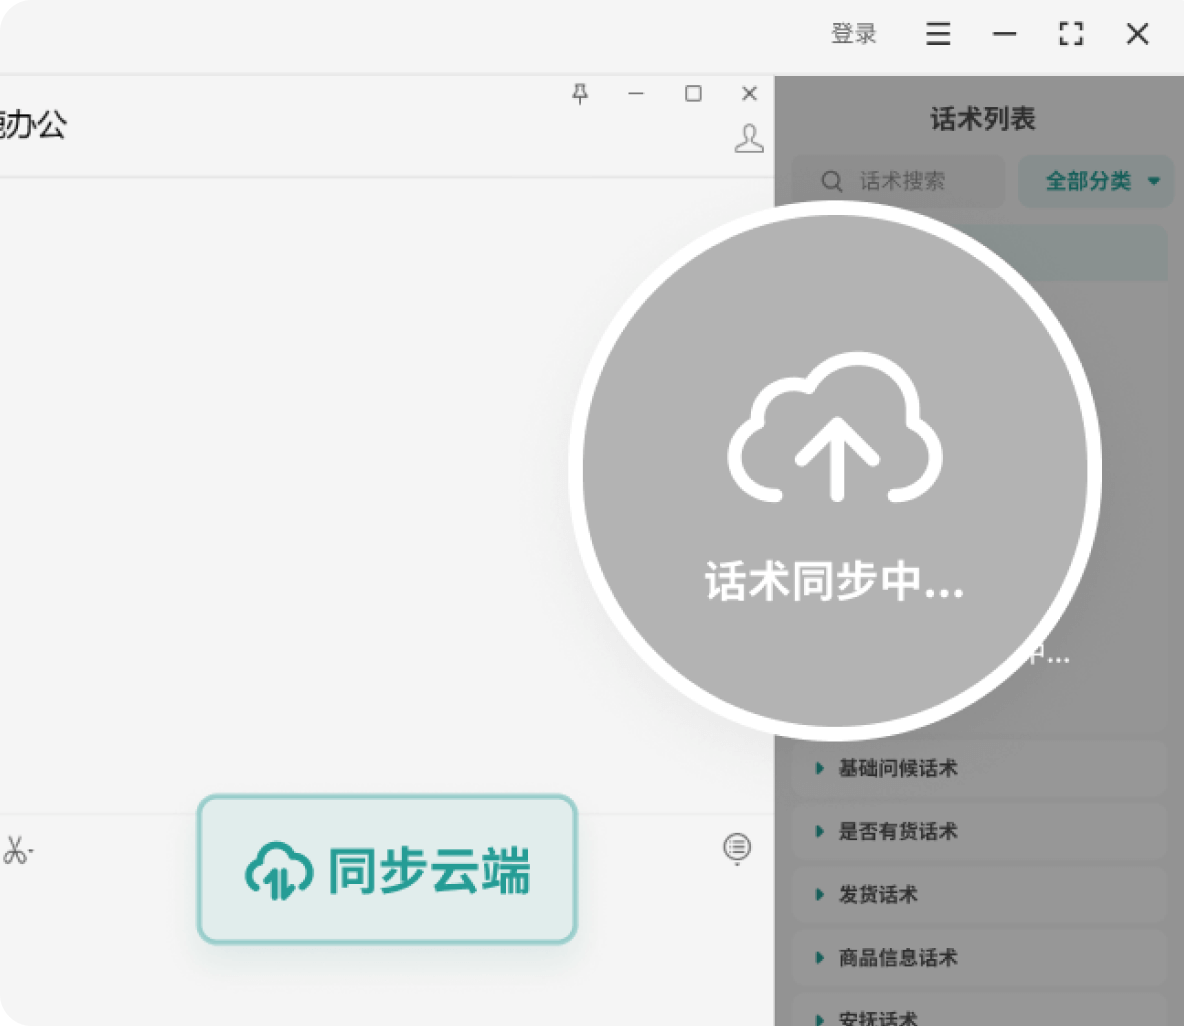The width and height of the screenshot is (1184, 1026).
Task: Open the message list icon beside input
Action: [737, 848]
